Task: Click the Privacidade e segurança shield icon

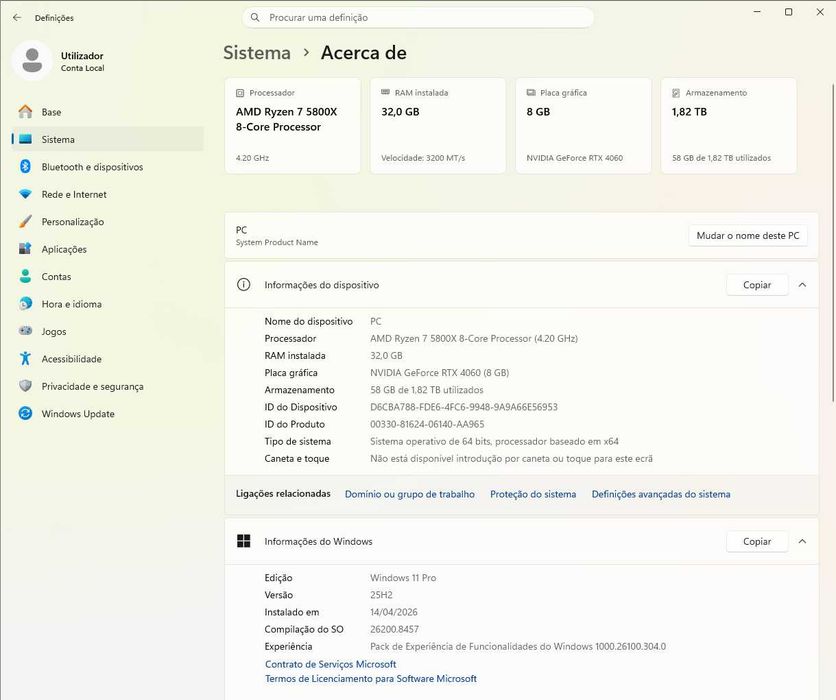Action: (25, 385)
